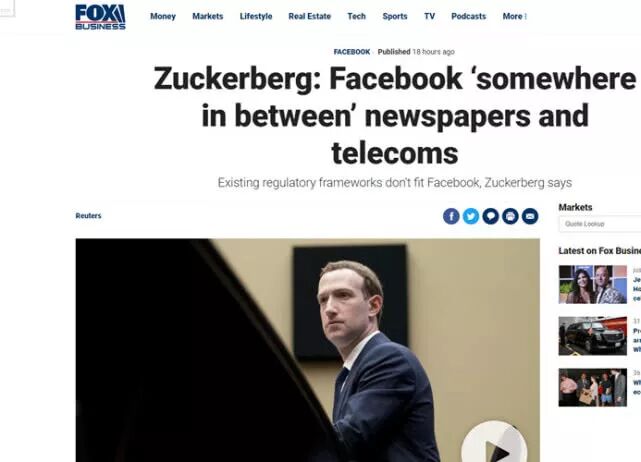The width and height of the screenshot is (641, 462).
Task: Go to Podcasts section
Action: click(x=468, y=16)
